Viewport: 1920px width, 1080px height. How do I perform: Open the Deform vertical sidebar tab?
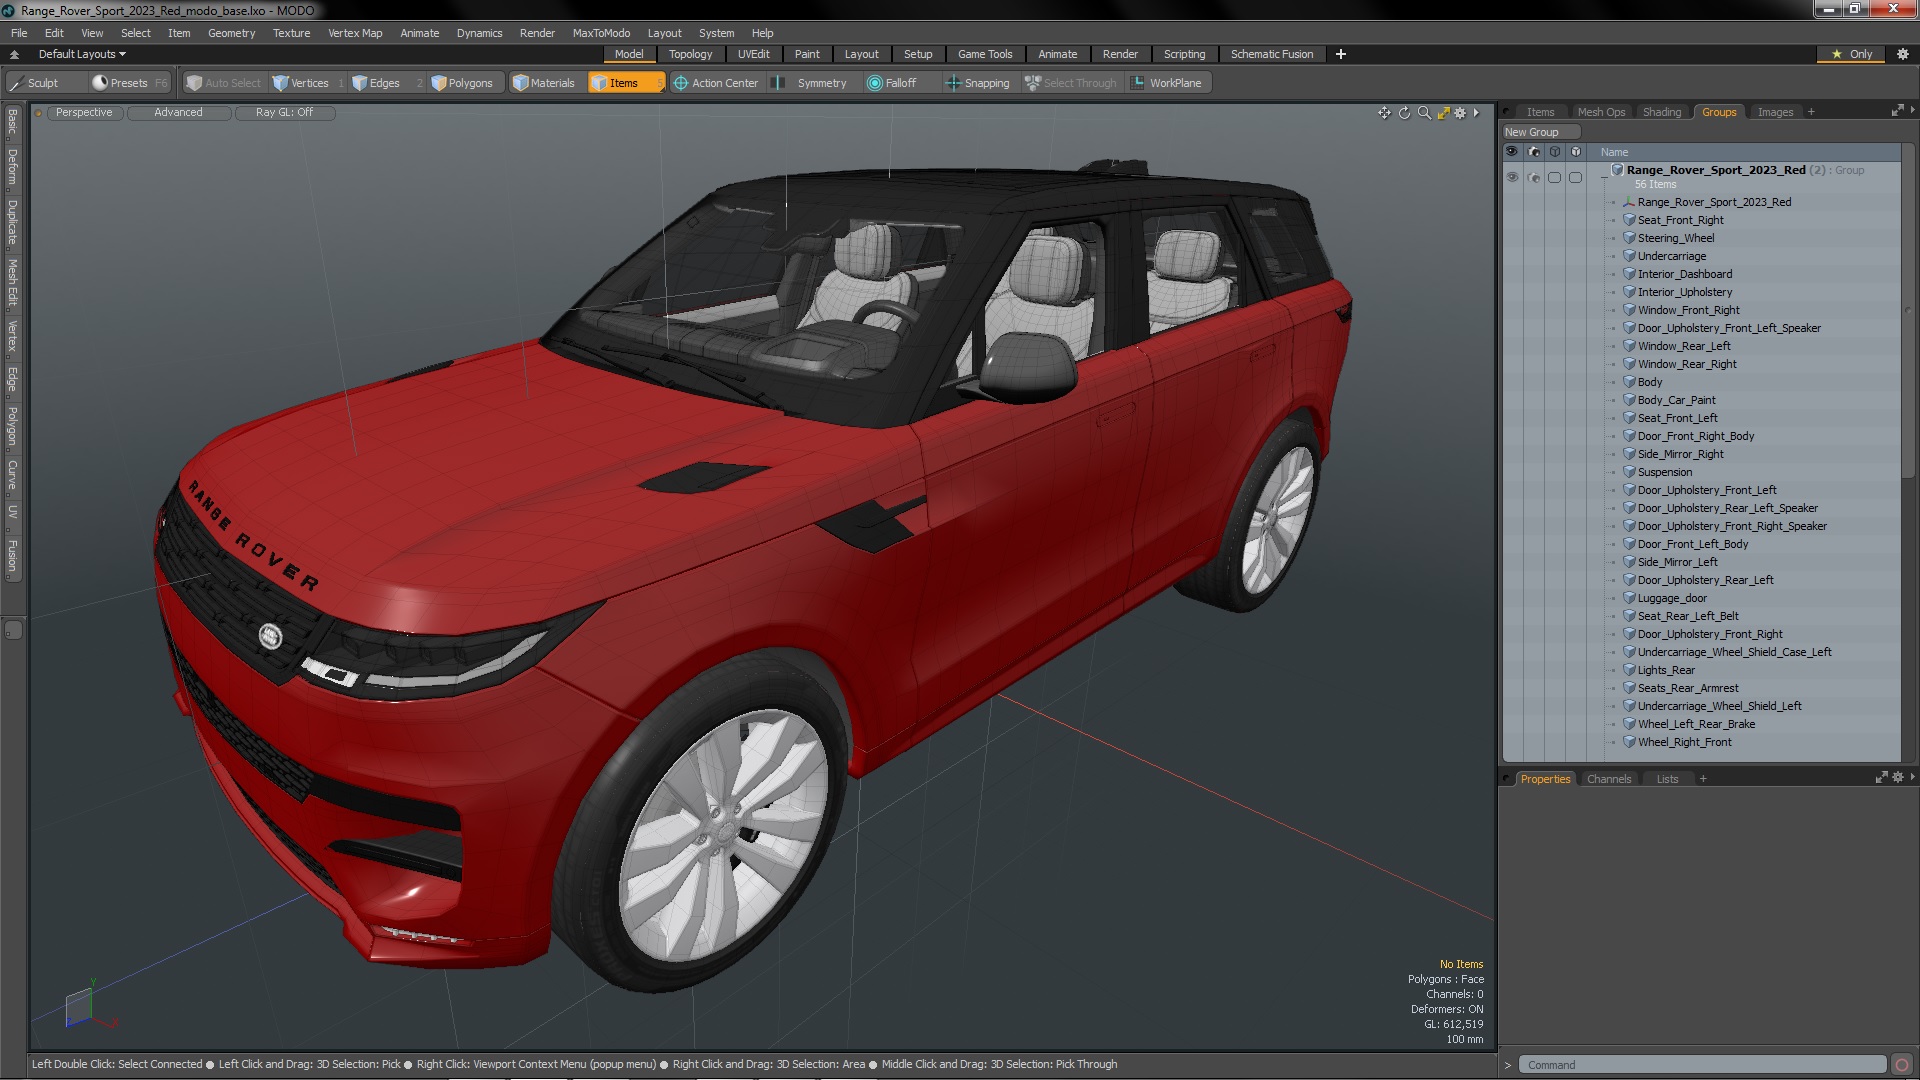[13, 168]
